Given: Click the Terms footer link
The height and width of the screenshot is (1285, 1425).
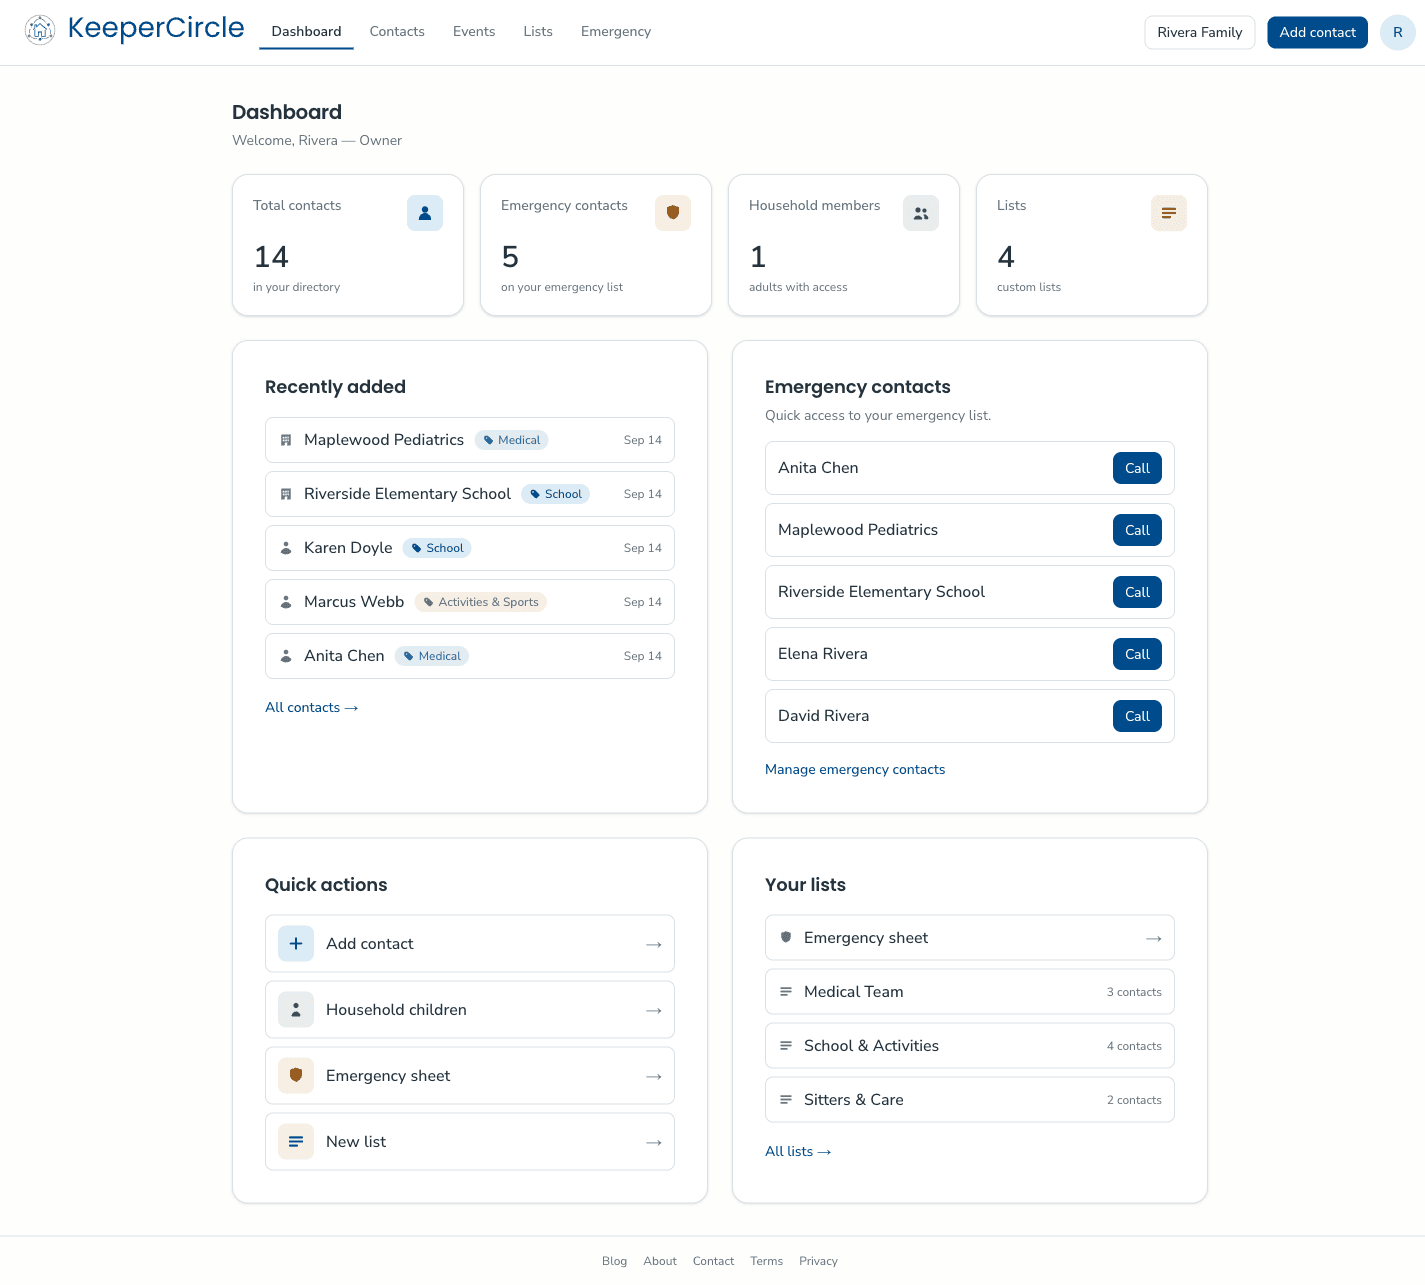Looking at the screenshot, I should (x=767, y=1261).
